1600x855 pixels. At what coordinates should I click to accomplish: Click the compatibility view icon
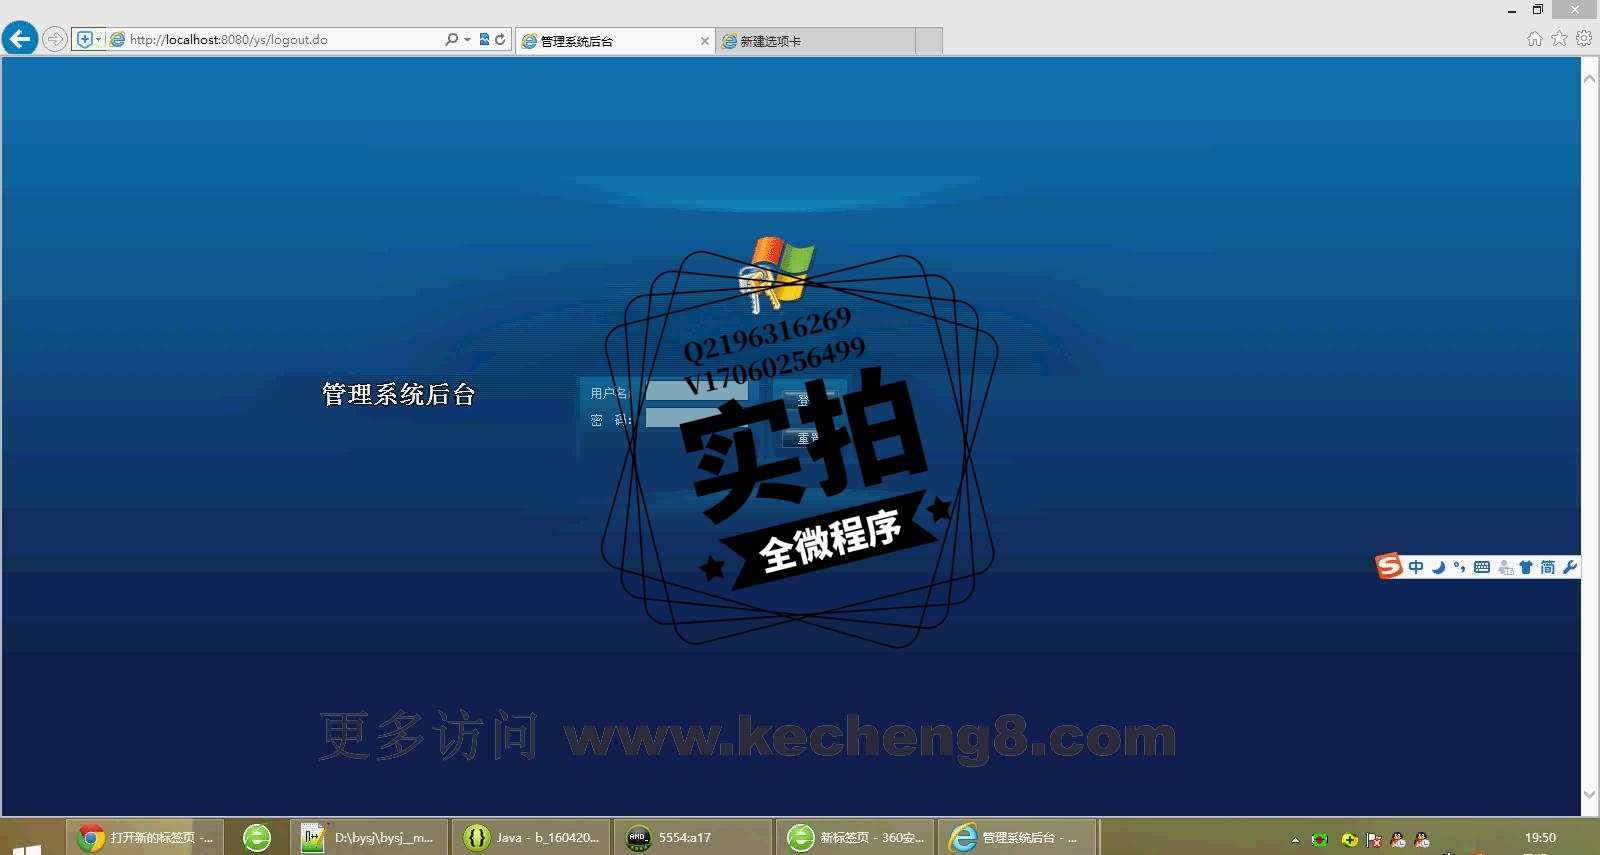click(x=484, y=39)
